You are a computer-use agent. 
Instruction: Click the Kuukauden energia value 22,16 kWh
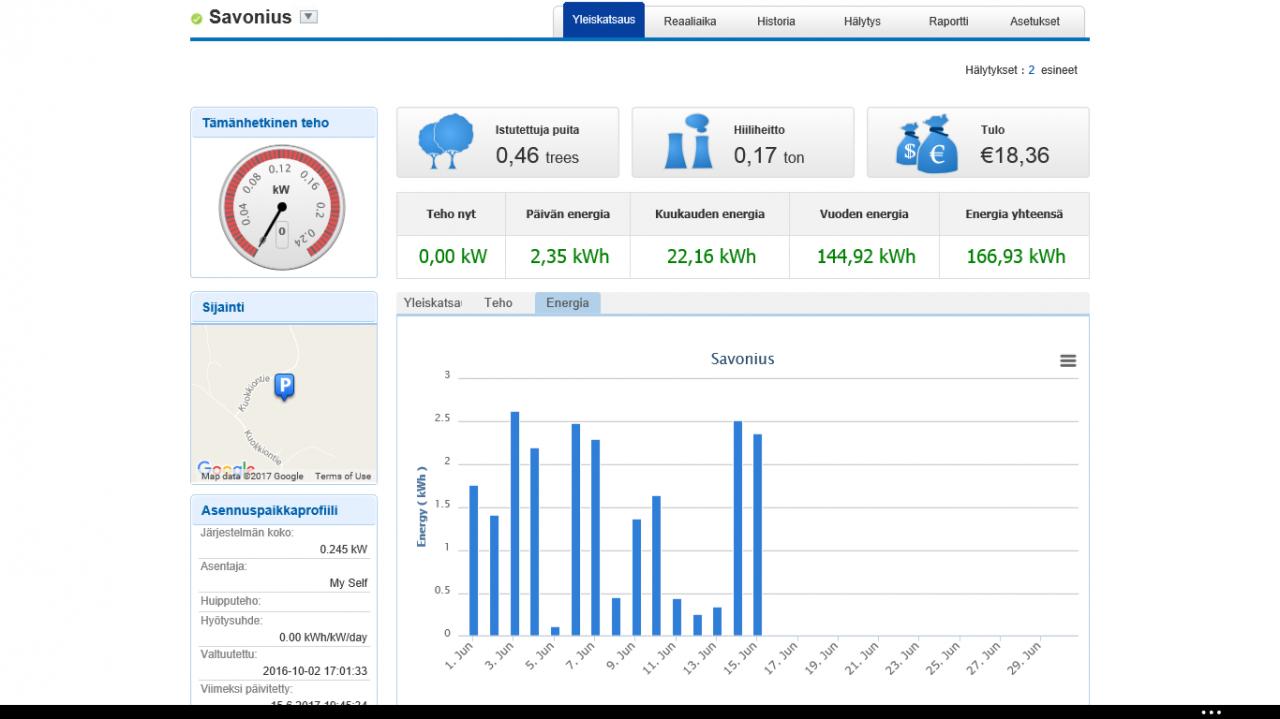[711, 256]
